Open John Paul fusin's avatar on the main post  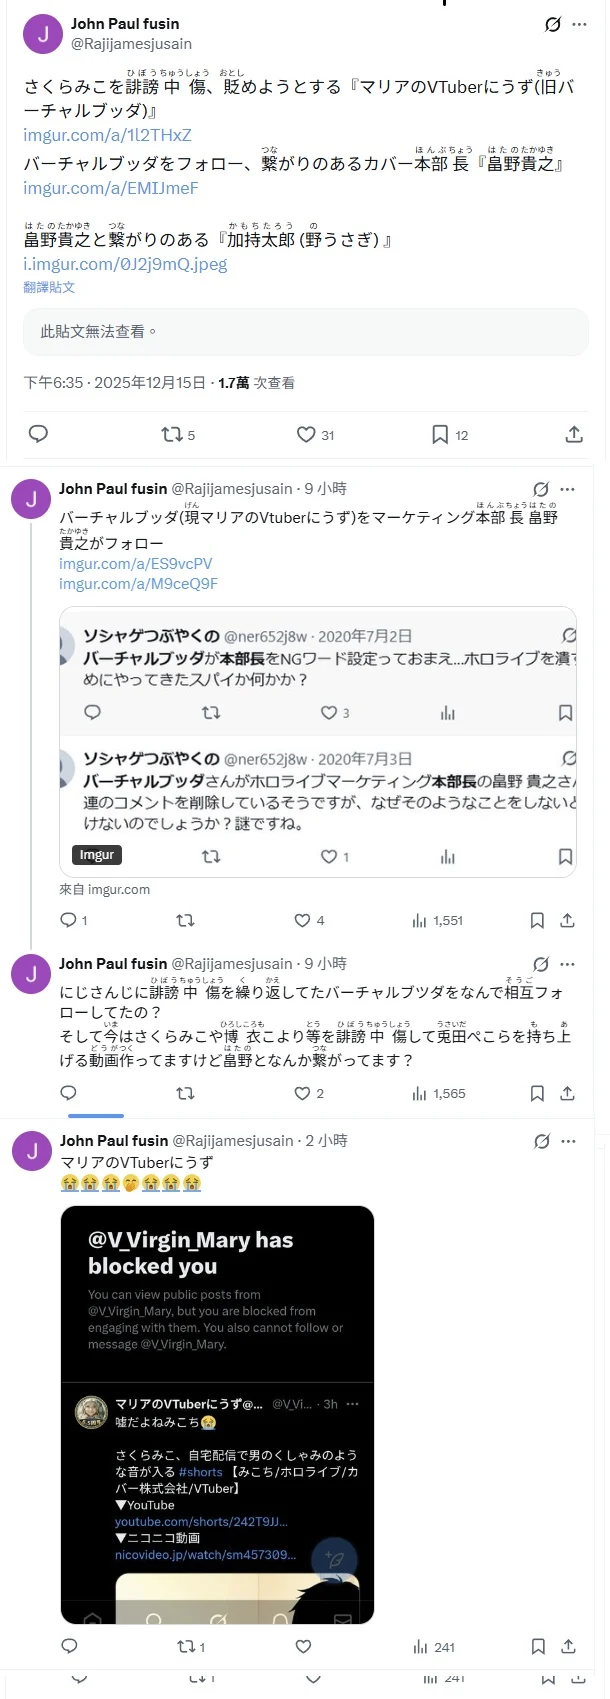(x=43, y=34)
